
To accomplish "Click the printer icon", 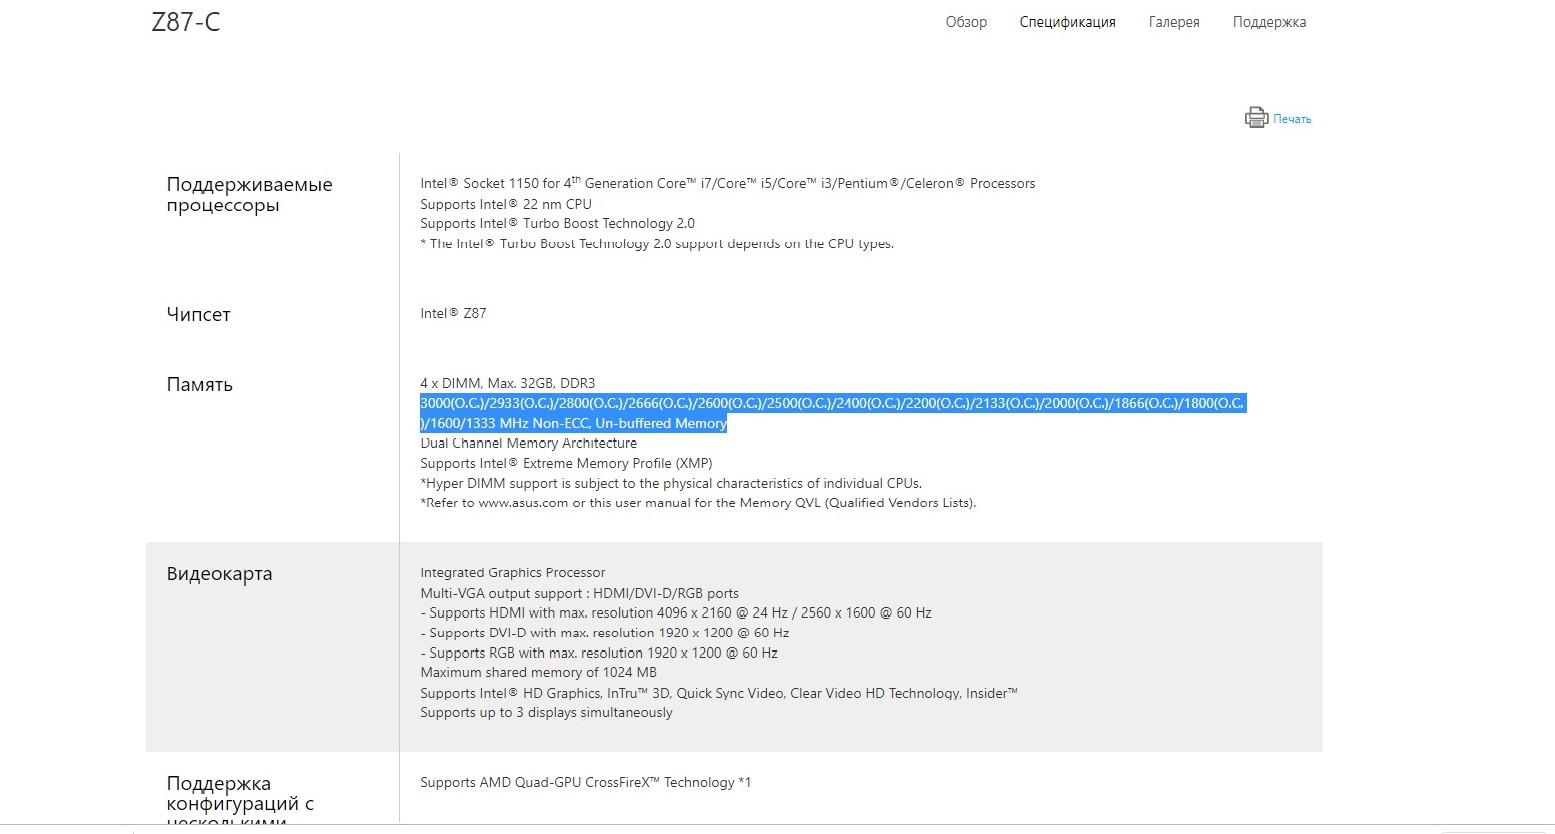I will (1256, 118).
